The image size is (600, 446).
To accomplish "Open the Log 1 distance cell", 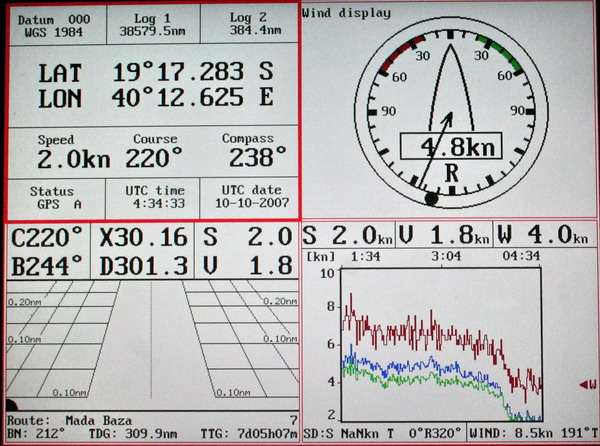I will [152, 24].
